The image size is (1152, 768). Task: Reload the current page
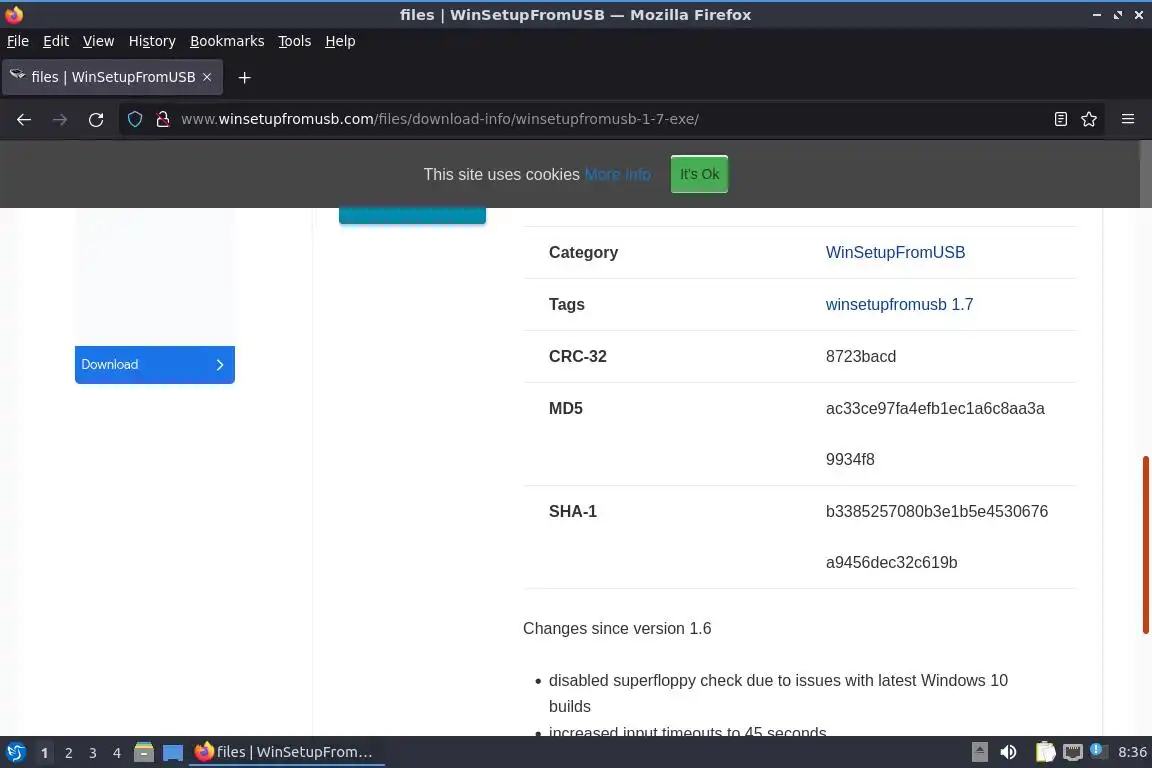coord(96,119)
